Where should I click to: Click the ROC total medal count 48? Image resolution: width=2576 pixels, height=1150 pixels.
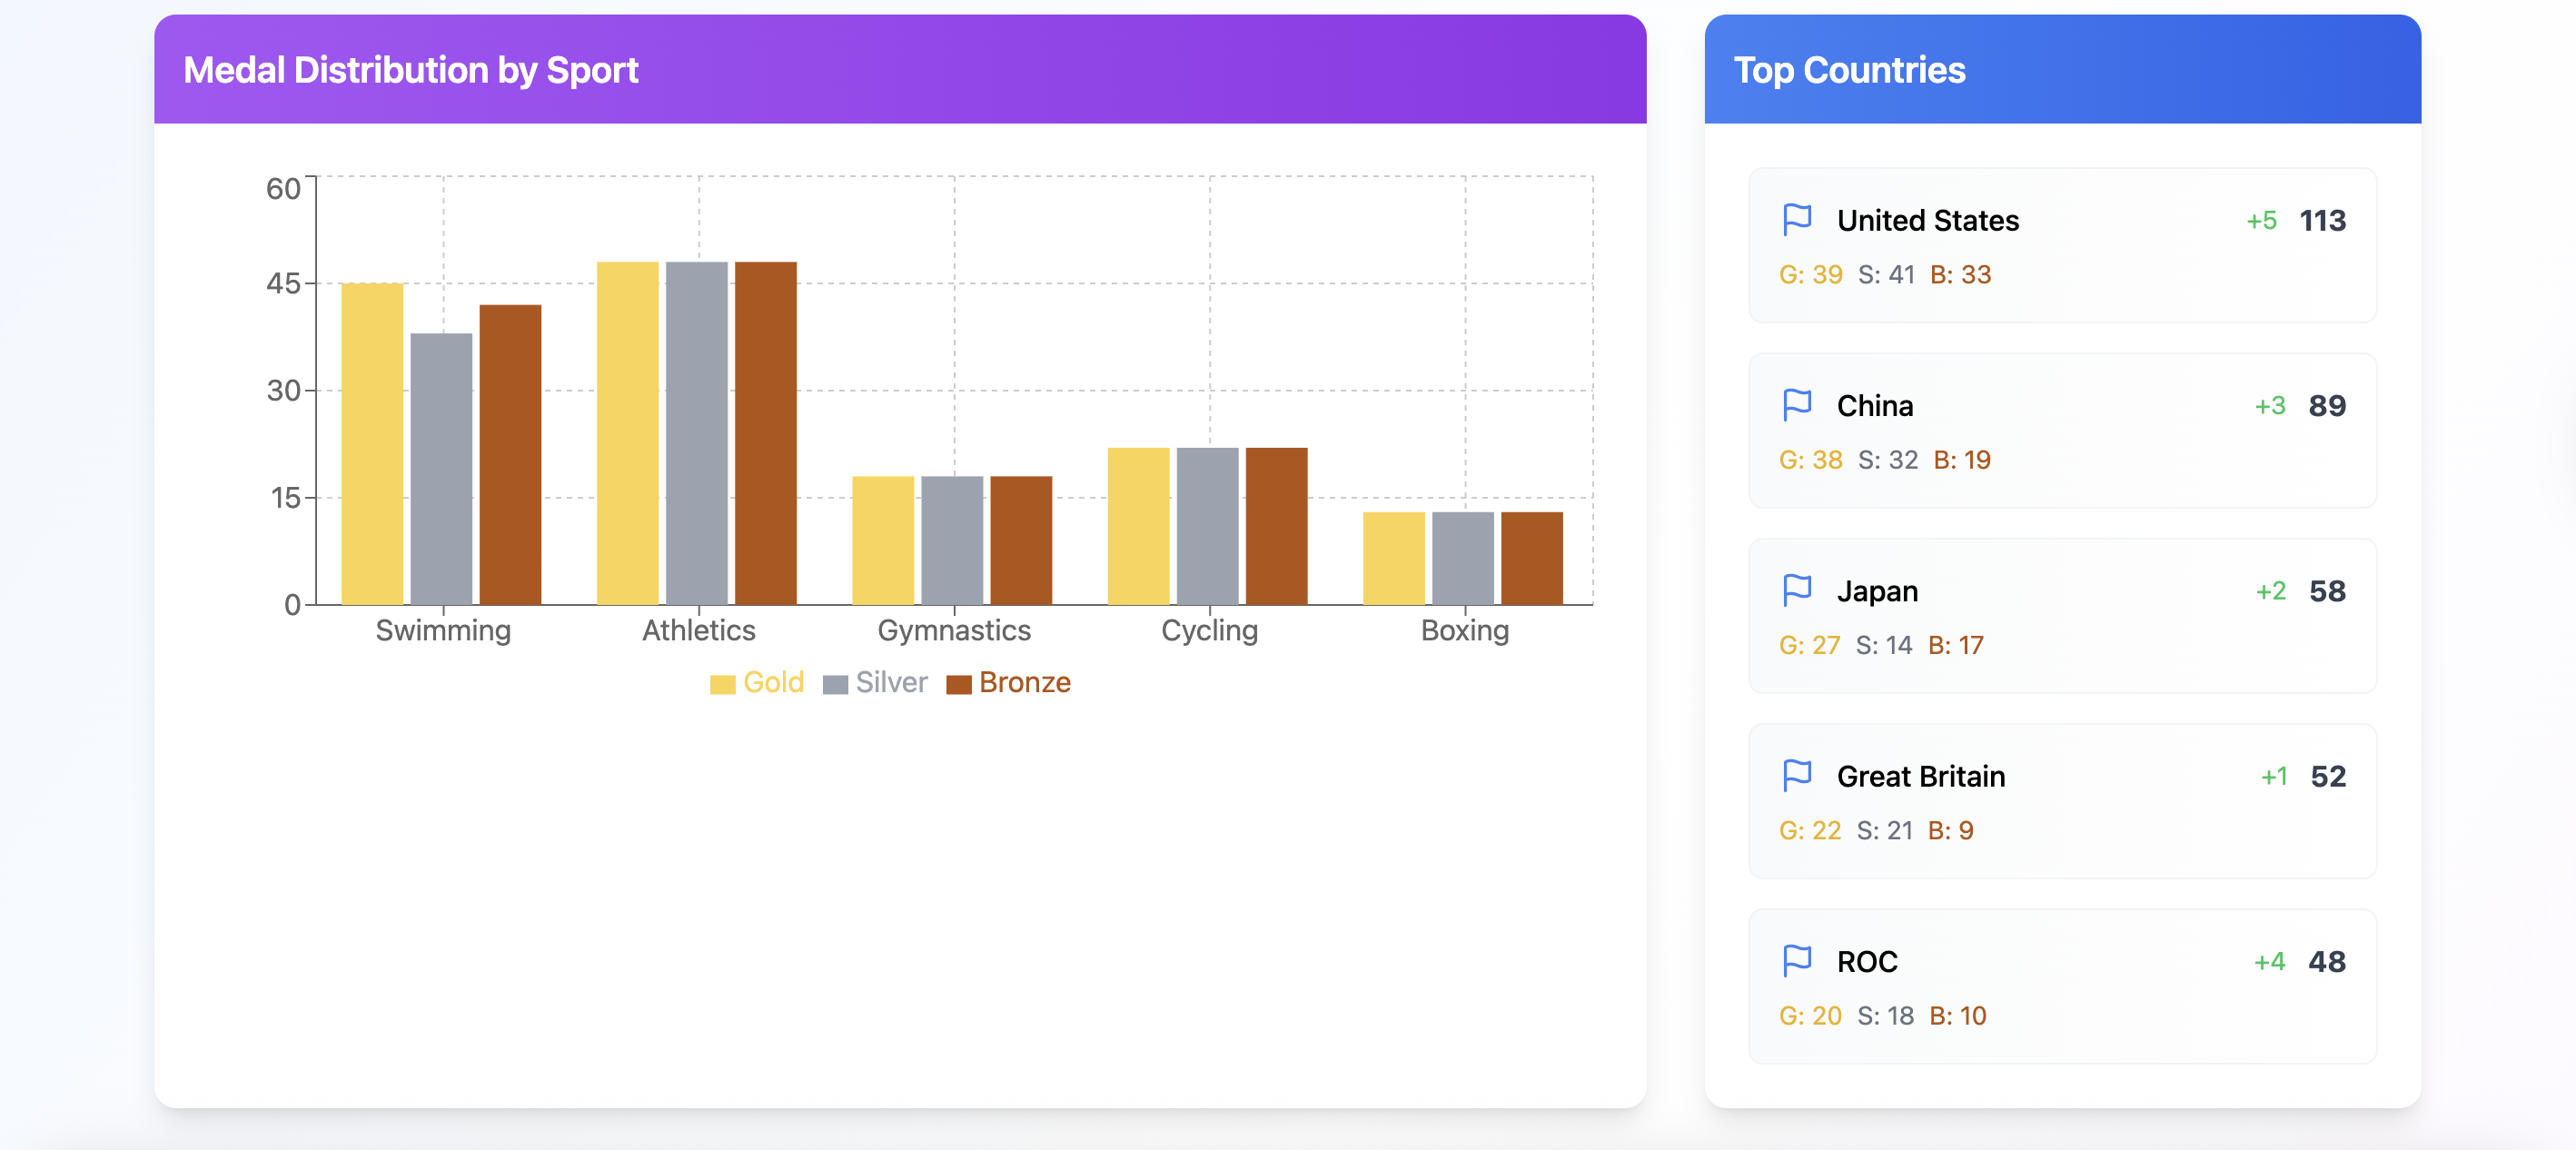click(2326, 961)
